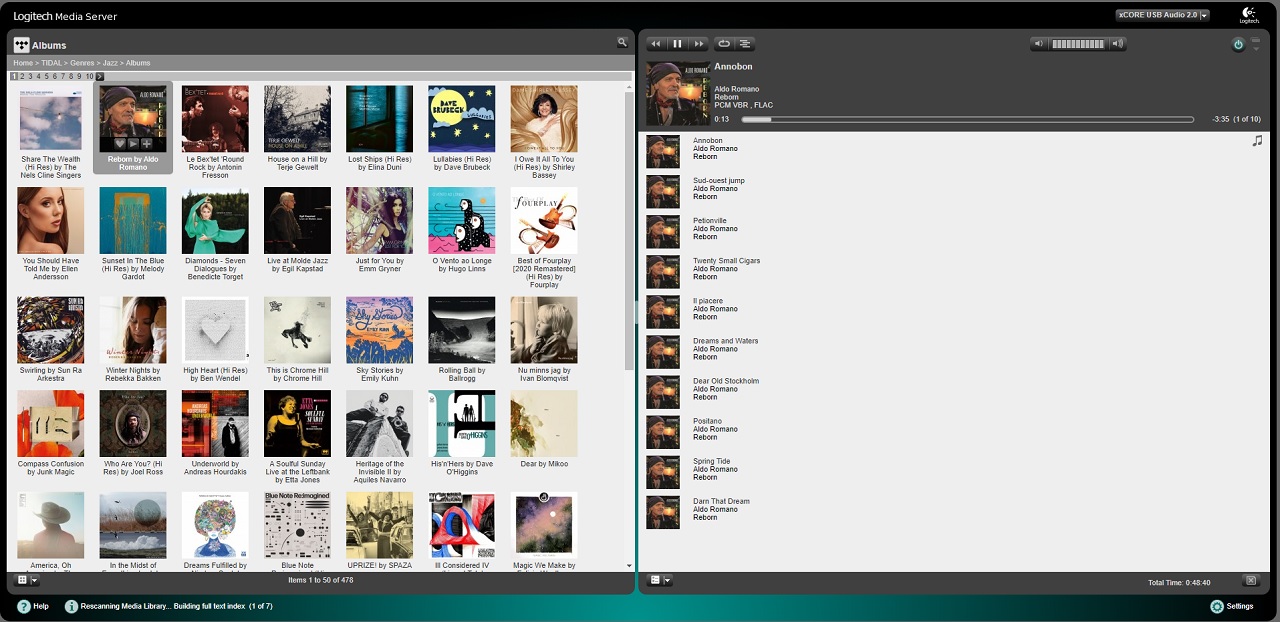The height and width of the screenshot is (622, 1280).
Task: Jump to page 2 of albums
Action: pyautogui.click(x=22, y=76)
